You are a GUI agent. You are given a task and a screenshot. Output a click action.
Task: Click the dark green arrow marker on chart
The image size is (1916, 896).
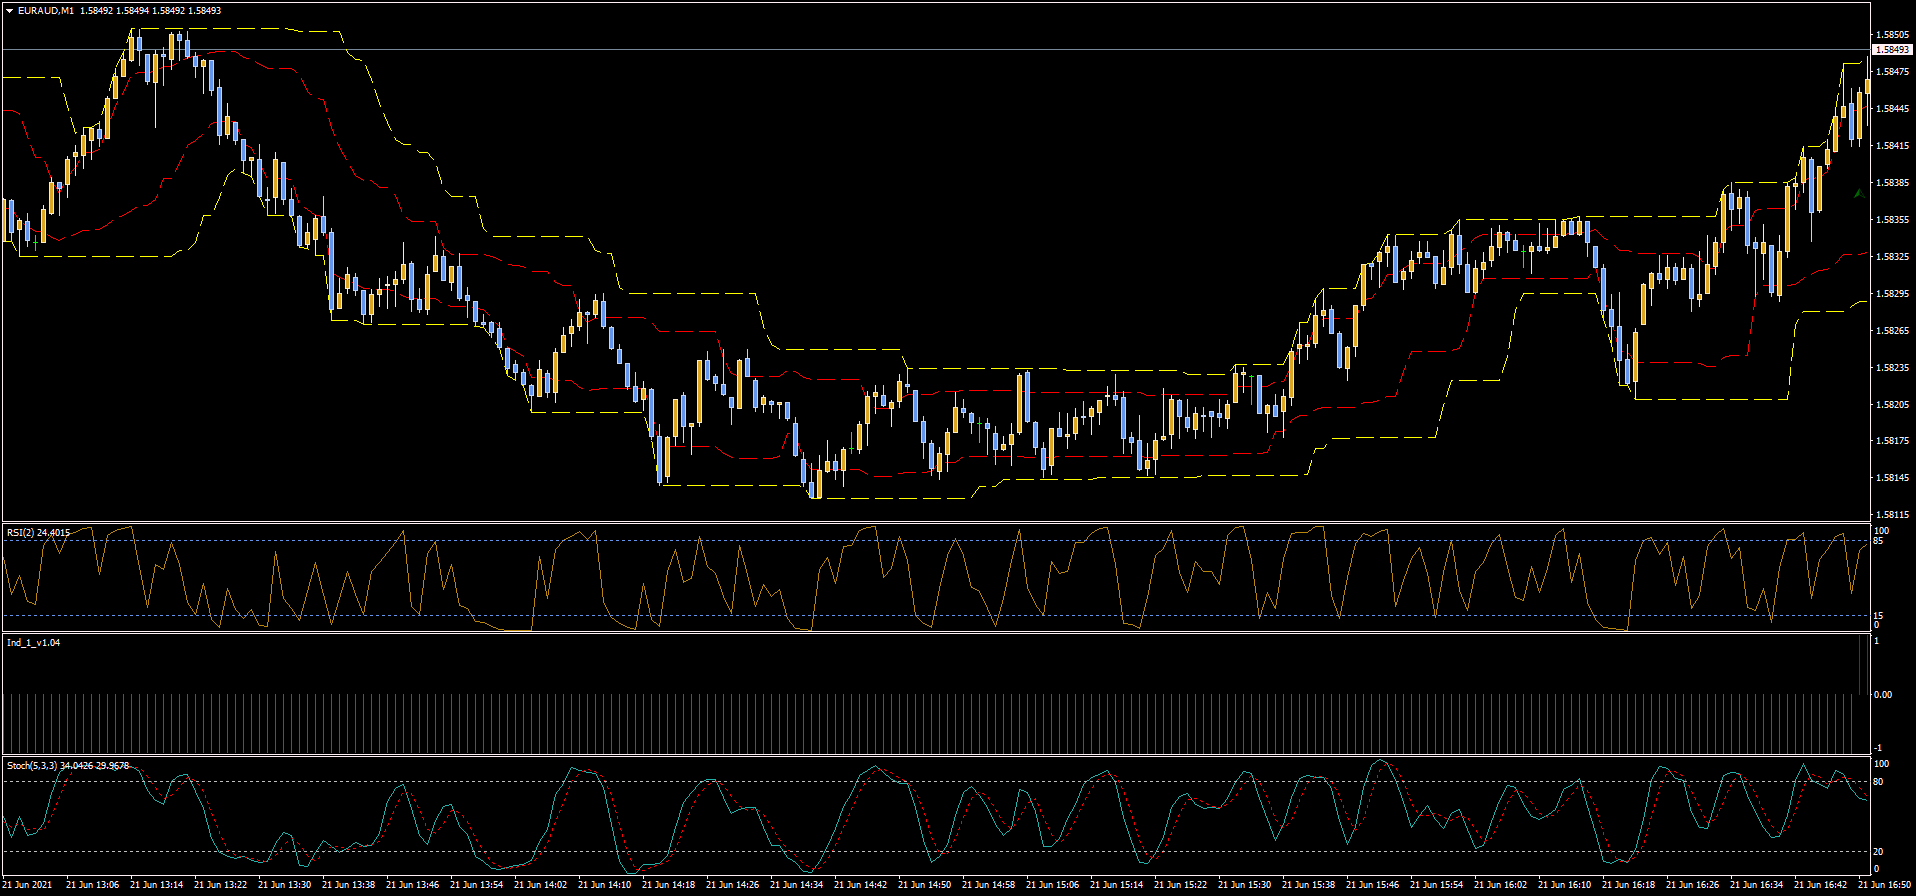pos(1857,191)
